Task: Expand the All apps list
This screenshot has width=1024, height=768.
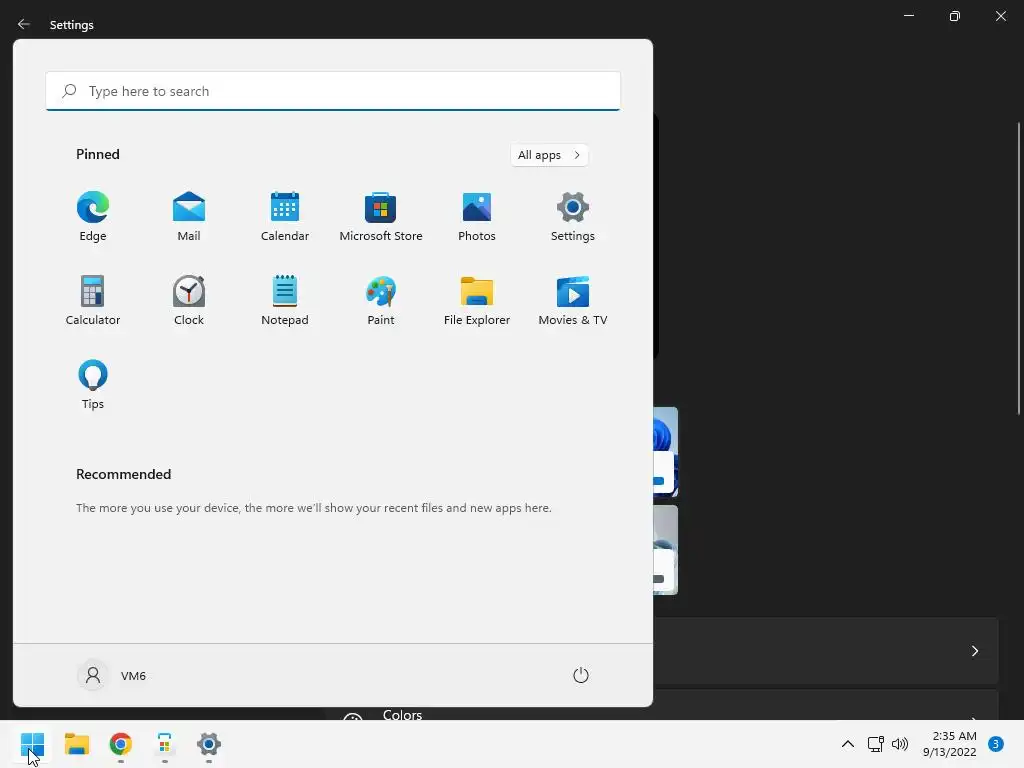Action: pyautogui.click(x=549, y=155)
